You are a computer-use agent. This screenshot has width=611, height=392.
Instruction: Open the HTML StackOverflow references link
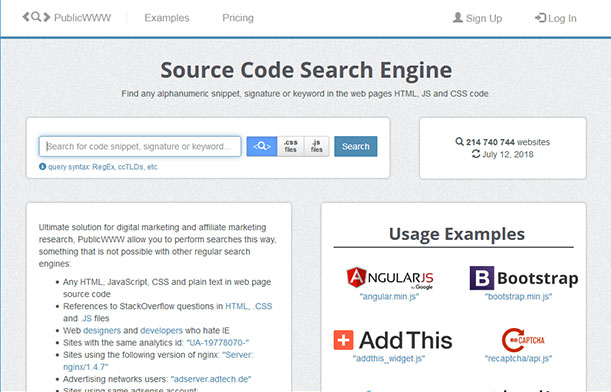pos(237,306)
